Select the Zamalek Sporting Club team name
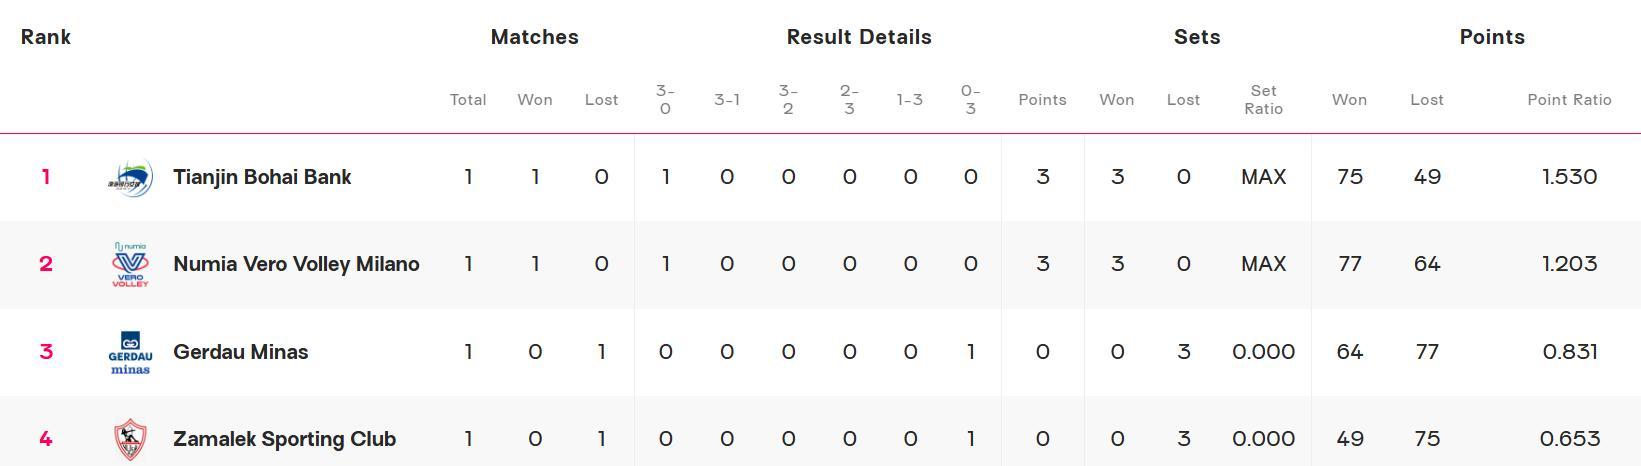 coord(284,439)
